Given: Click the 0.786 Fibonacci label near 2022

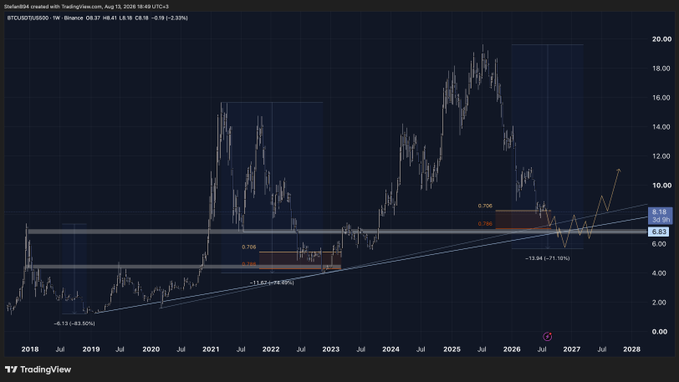Looking at the screenshot, I should 249,264.
